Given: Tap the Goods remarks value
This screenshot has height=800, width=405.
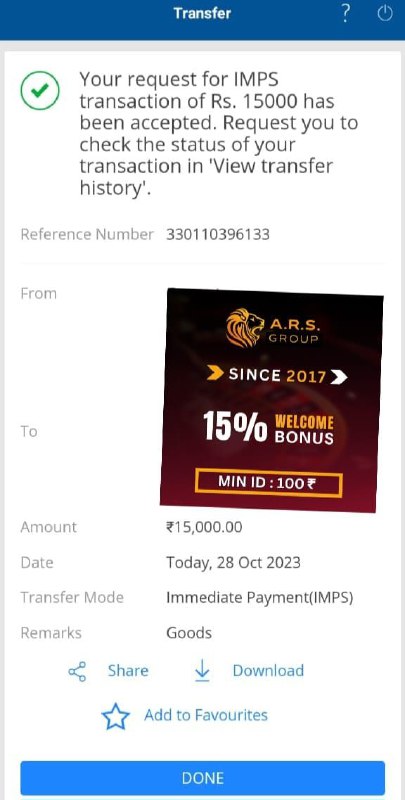Looking at the screenshot, I should point(189,633).
